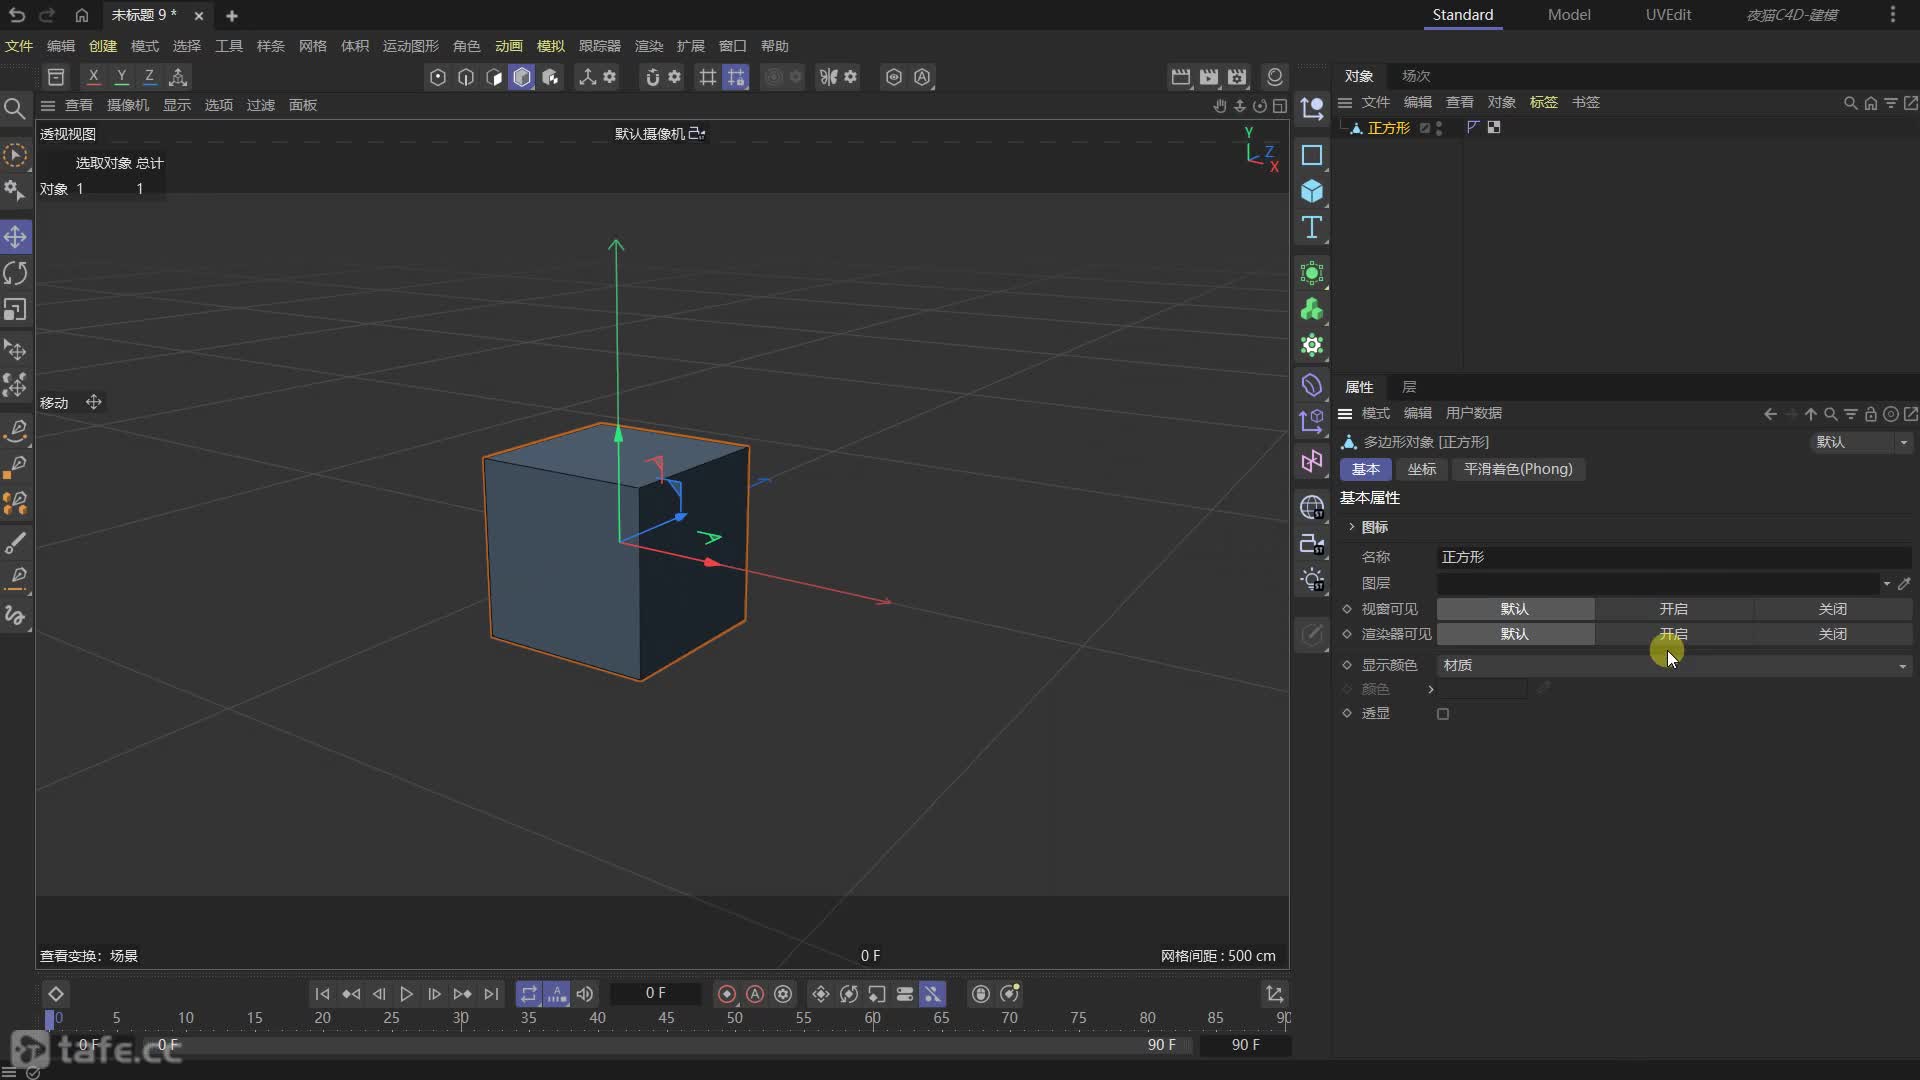Open the 创建 menu

click(x=103, y=46)
